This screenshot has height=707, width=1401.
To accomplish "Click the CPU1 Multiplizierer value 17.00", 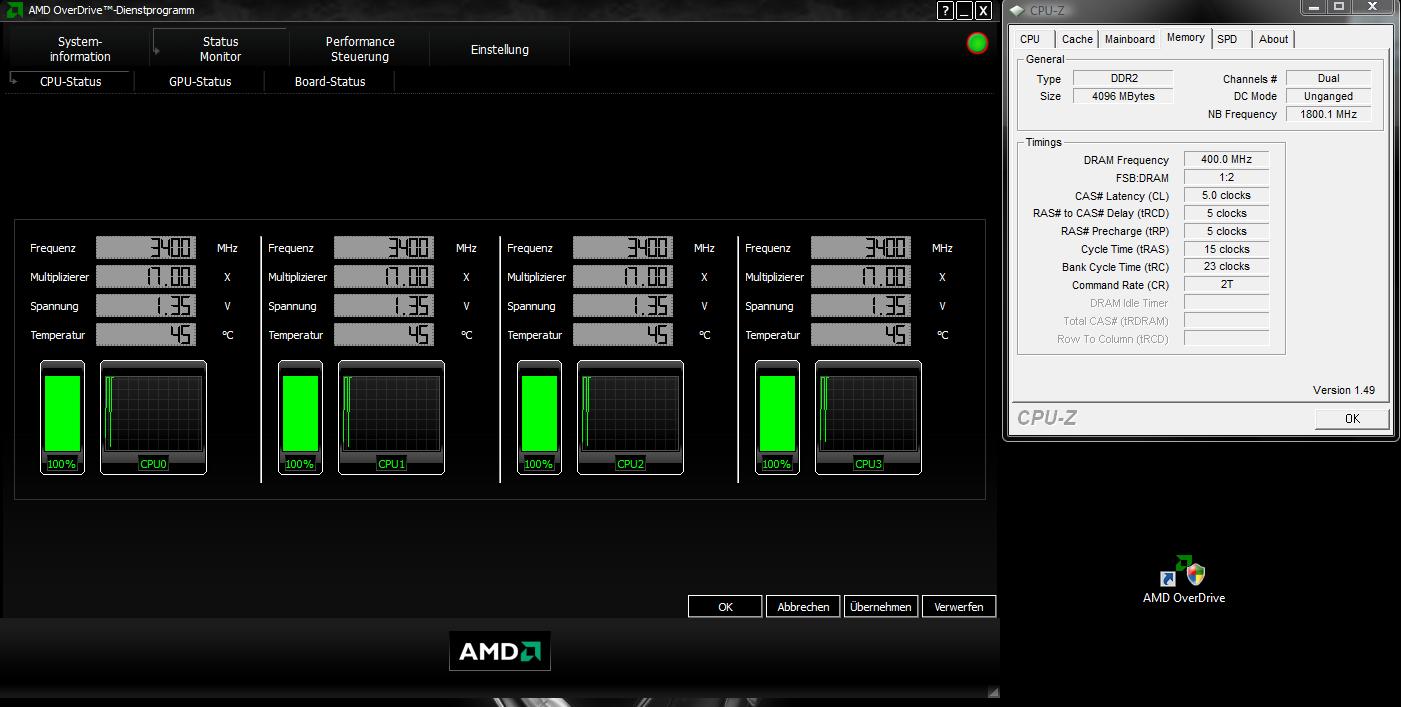I will click(384, 276).
